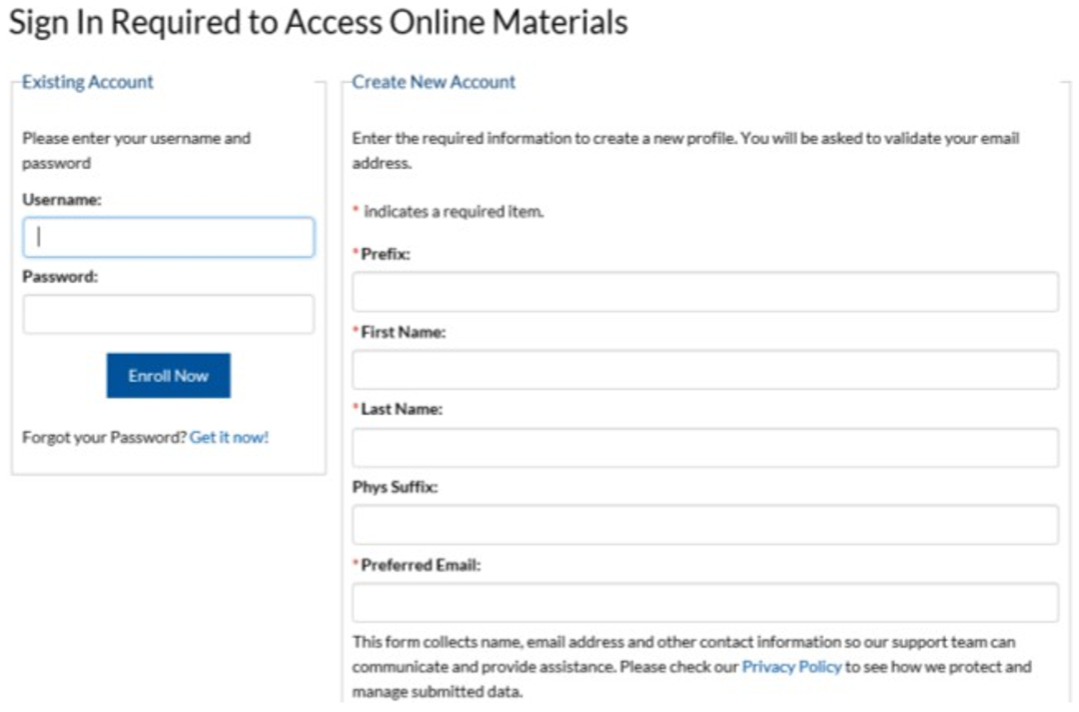Select the Prefix input field
Image resolution: width=1079 pixels, height=712 pixels.
704,292
